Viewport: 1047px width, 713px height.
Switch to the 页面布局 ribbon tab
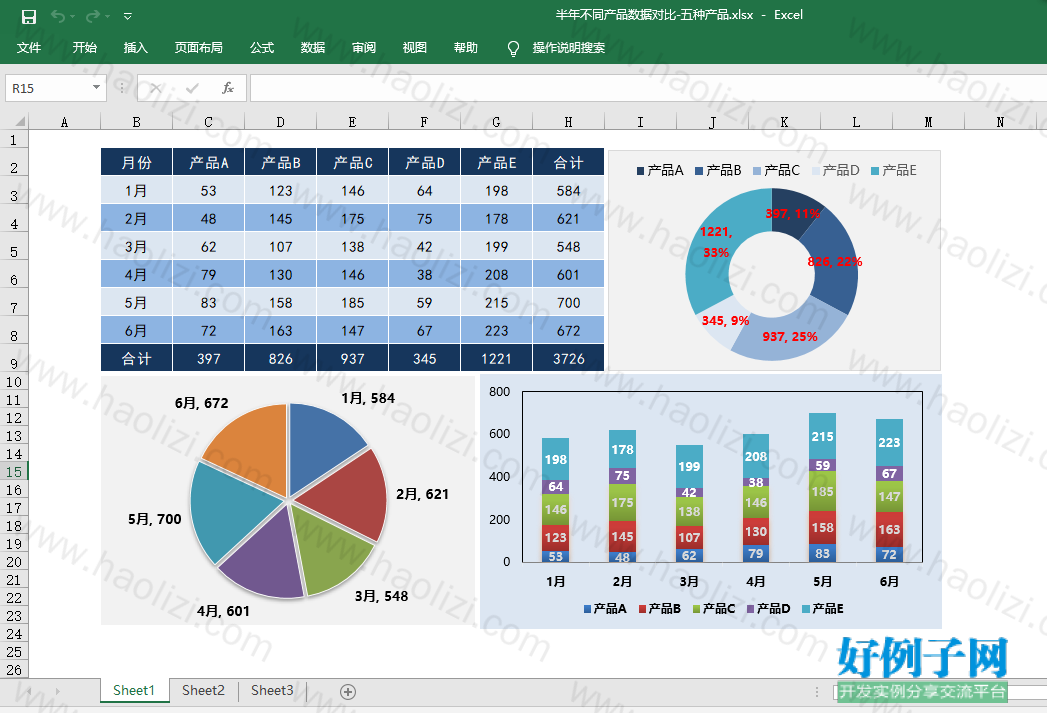[x=198, y=47]
